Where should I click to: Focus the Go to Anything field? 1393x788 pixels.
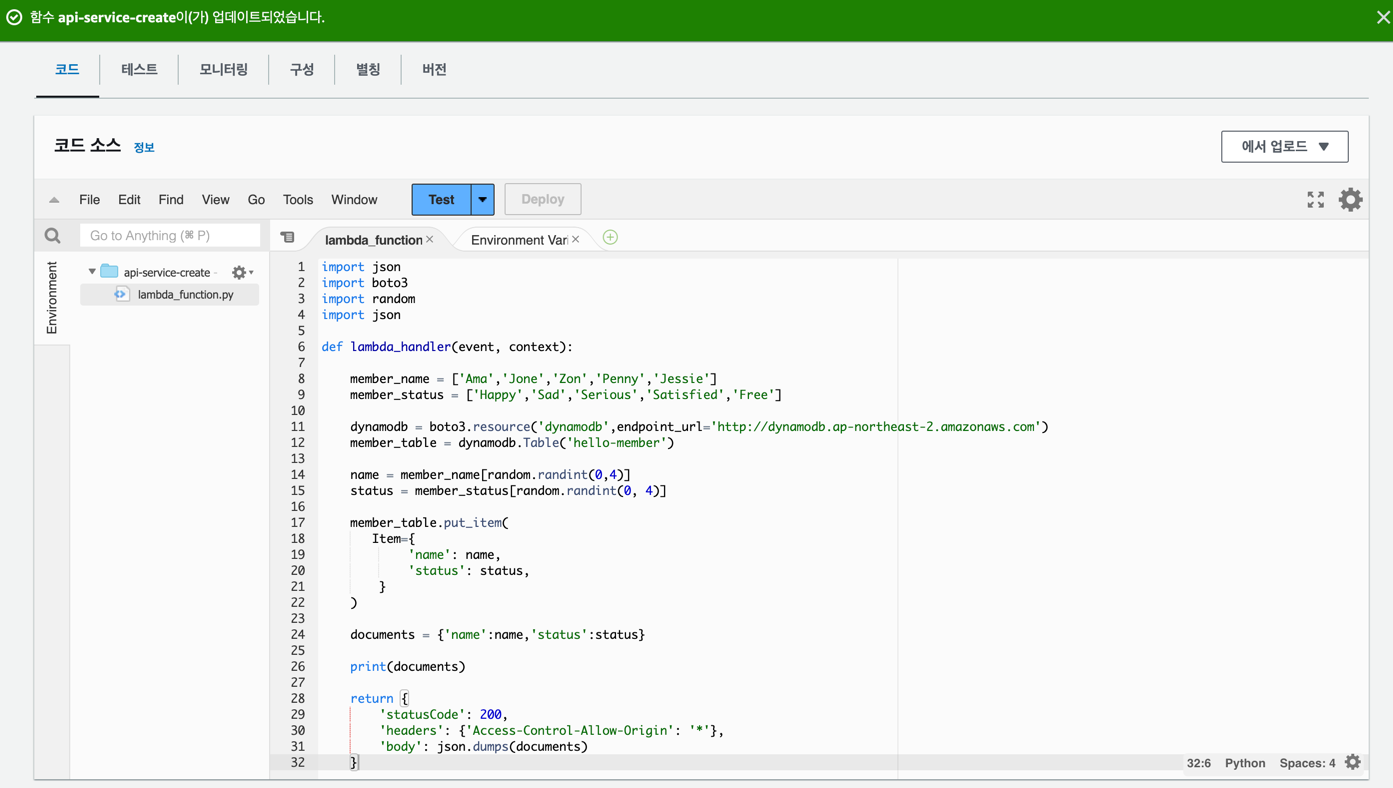pos(170,235)
